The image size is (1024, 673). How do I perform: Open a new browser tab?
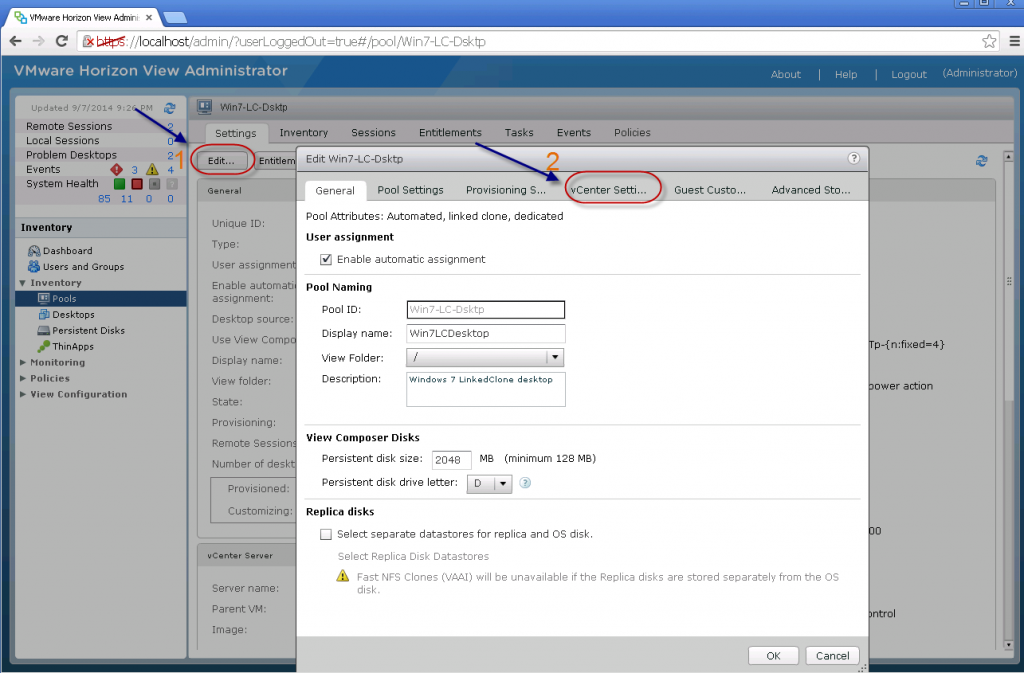(174, 18)
